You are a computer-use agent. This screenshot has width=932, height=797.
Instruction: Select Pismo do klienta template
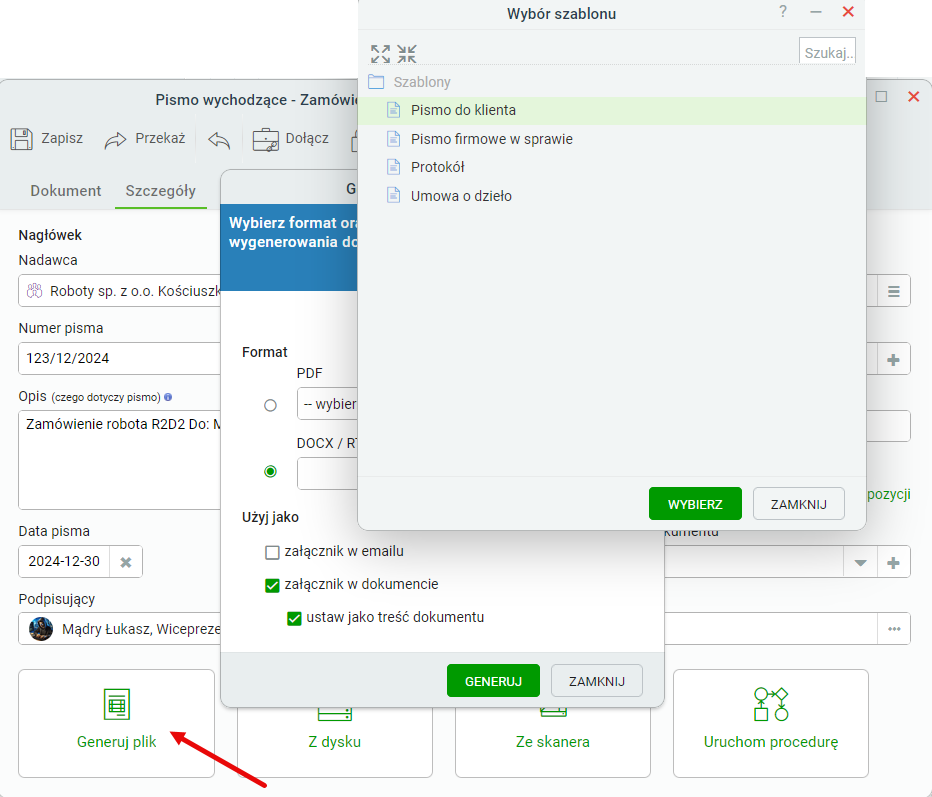pyautogui.click(x=612, y=110)
